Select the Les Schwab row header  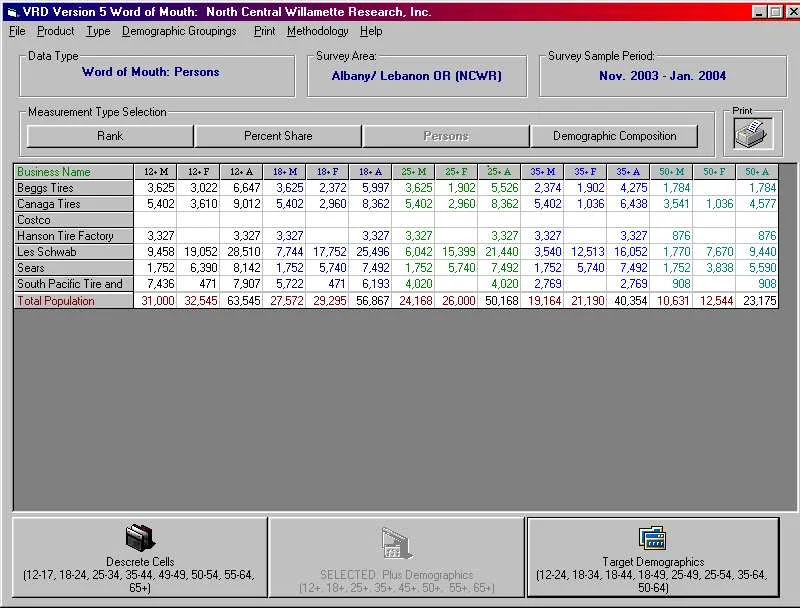(x=73, y=252)
